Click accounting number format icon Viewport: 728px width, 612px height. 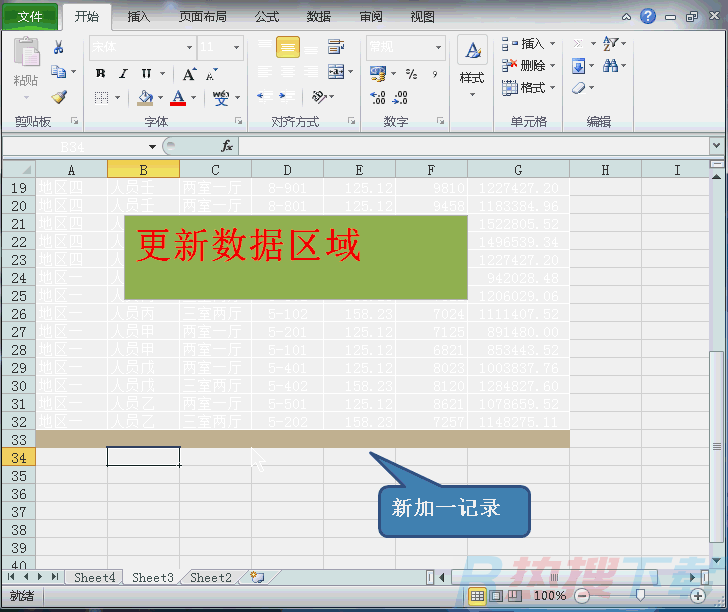378,73
